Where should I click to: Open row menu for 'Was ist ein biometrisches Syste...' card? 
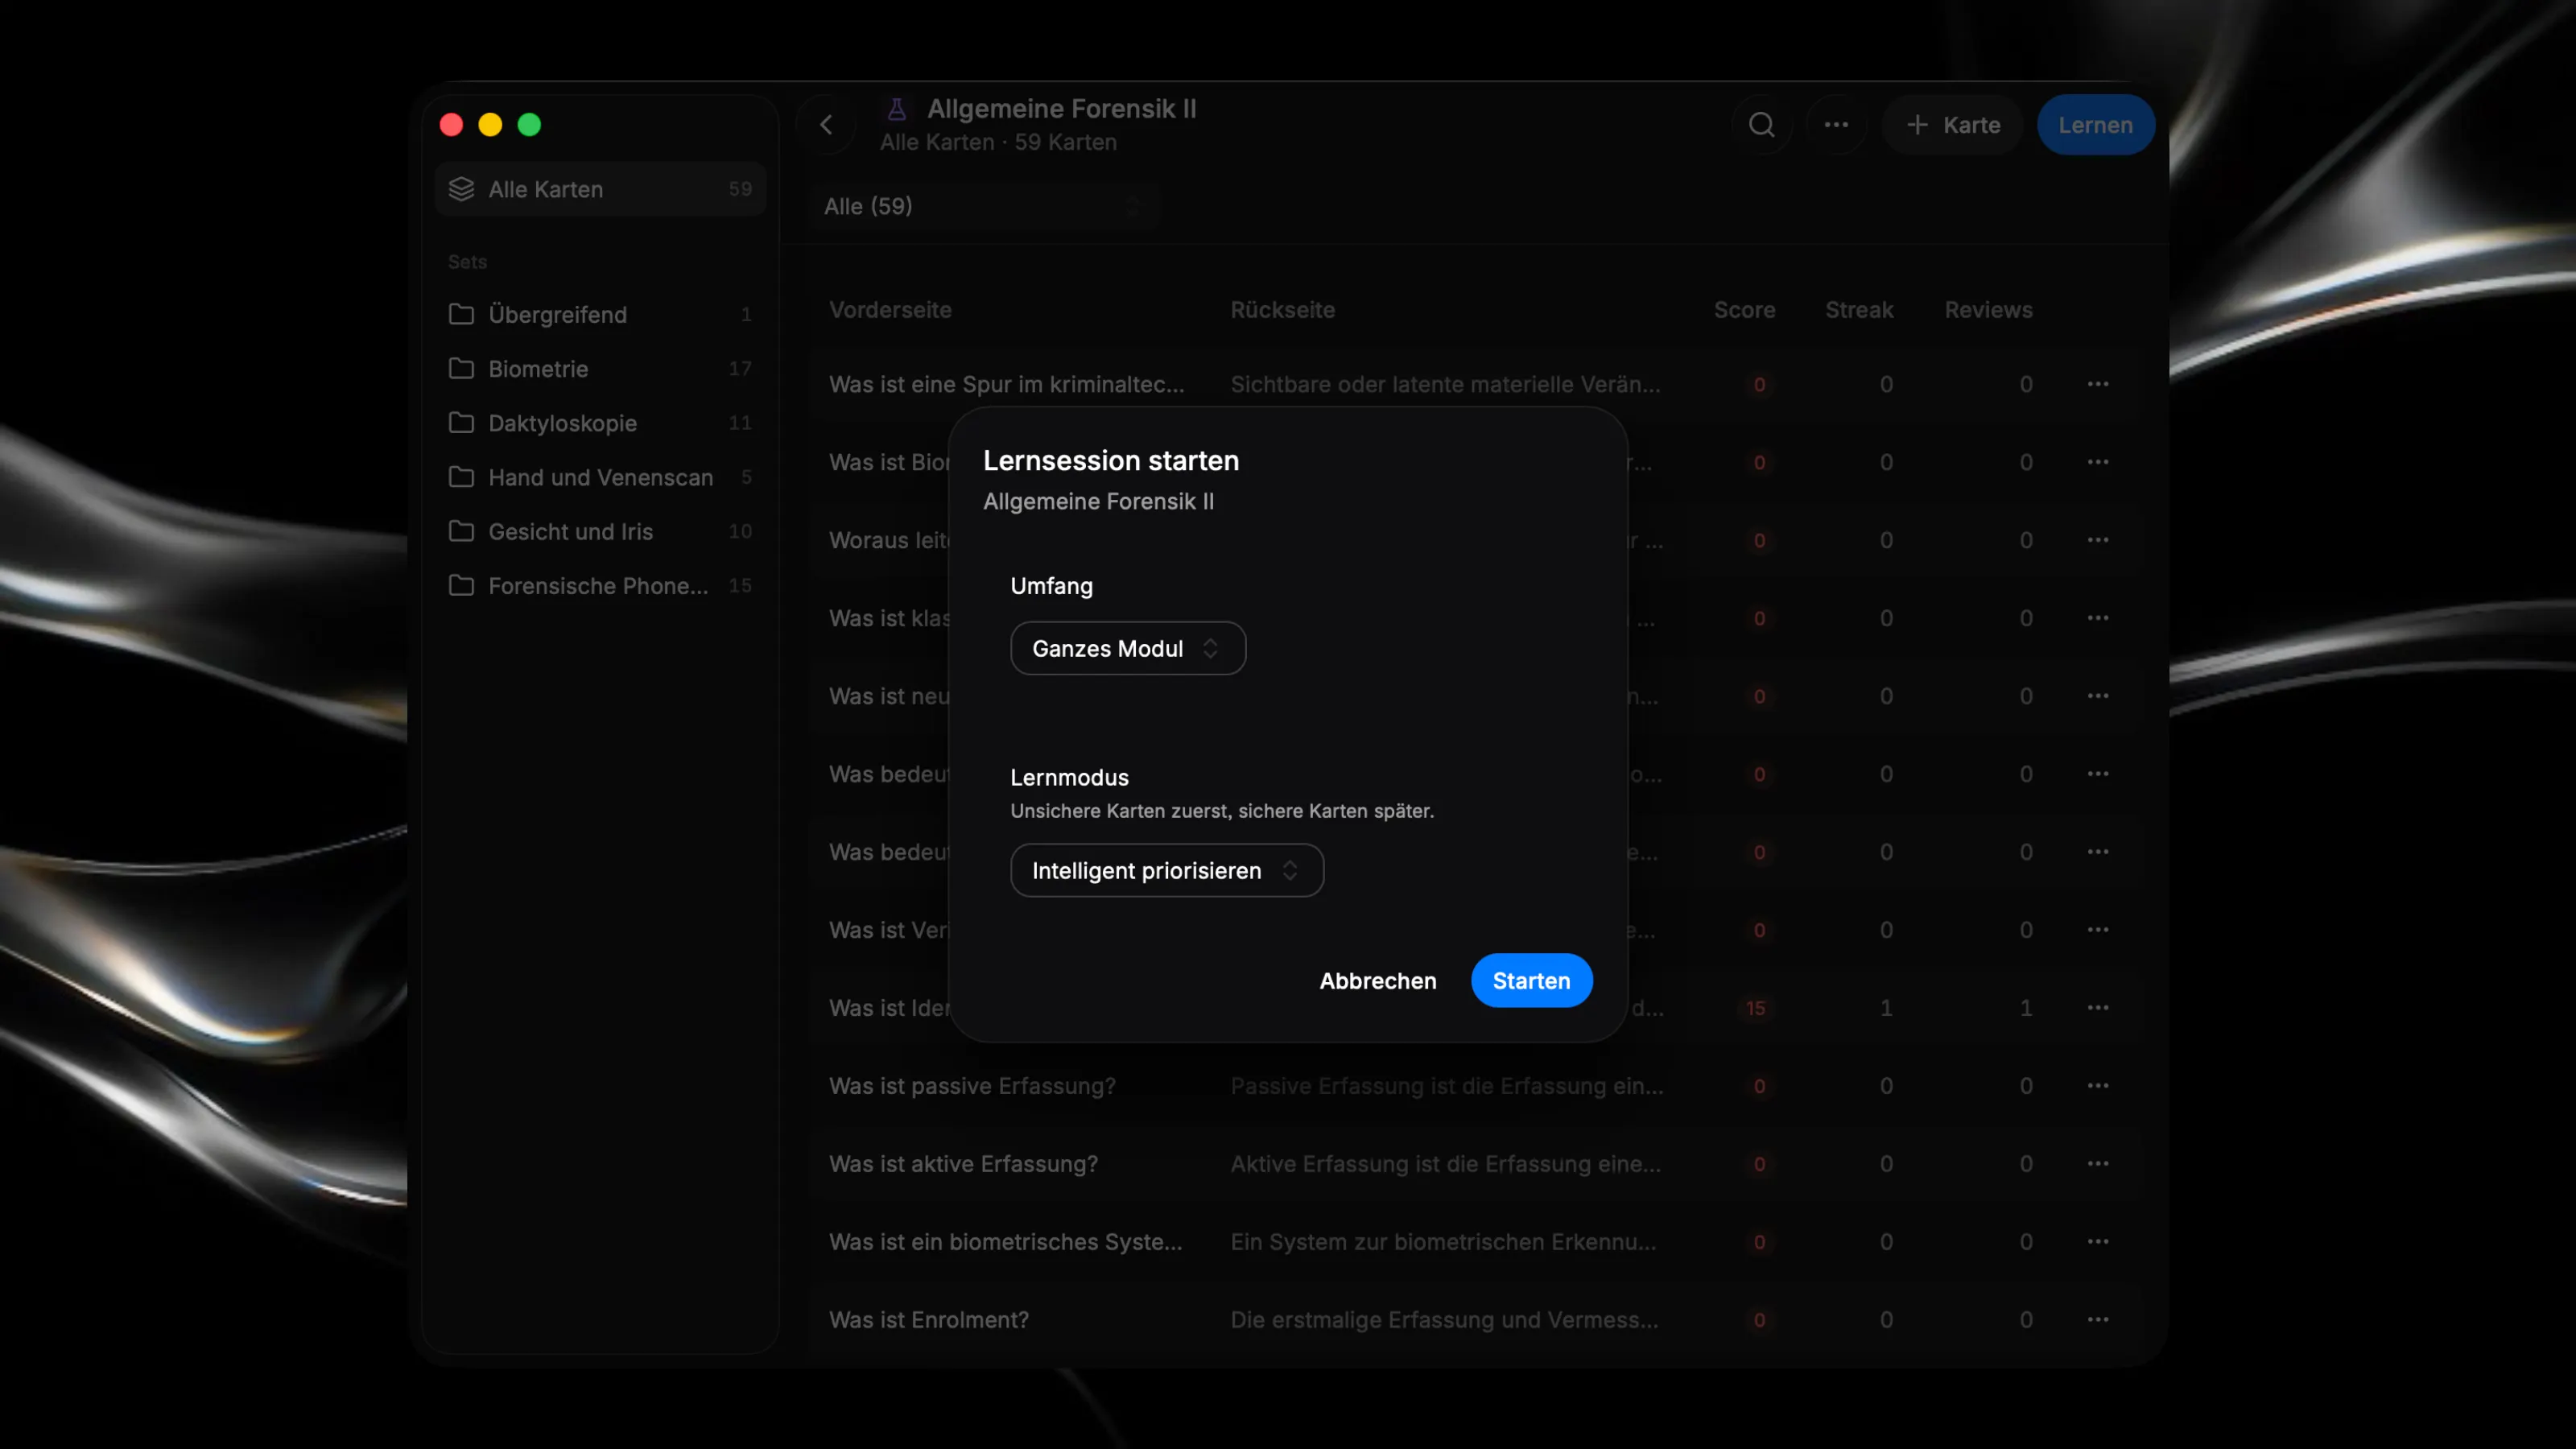(2098, 1242)
